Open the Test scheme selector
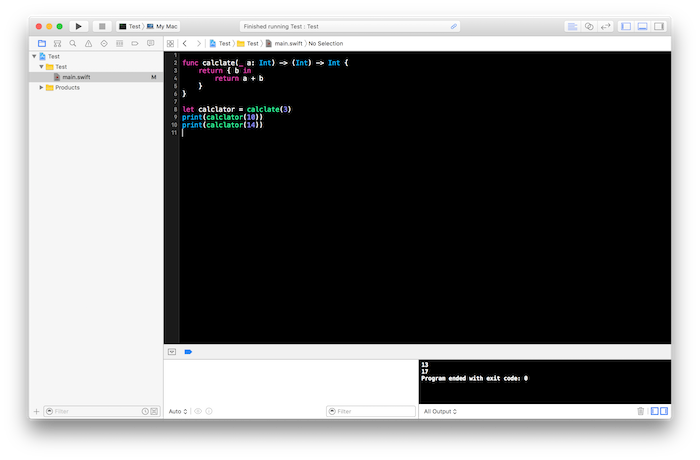Screen dimensions: 700x460 (x=130, y=26)
